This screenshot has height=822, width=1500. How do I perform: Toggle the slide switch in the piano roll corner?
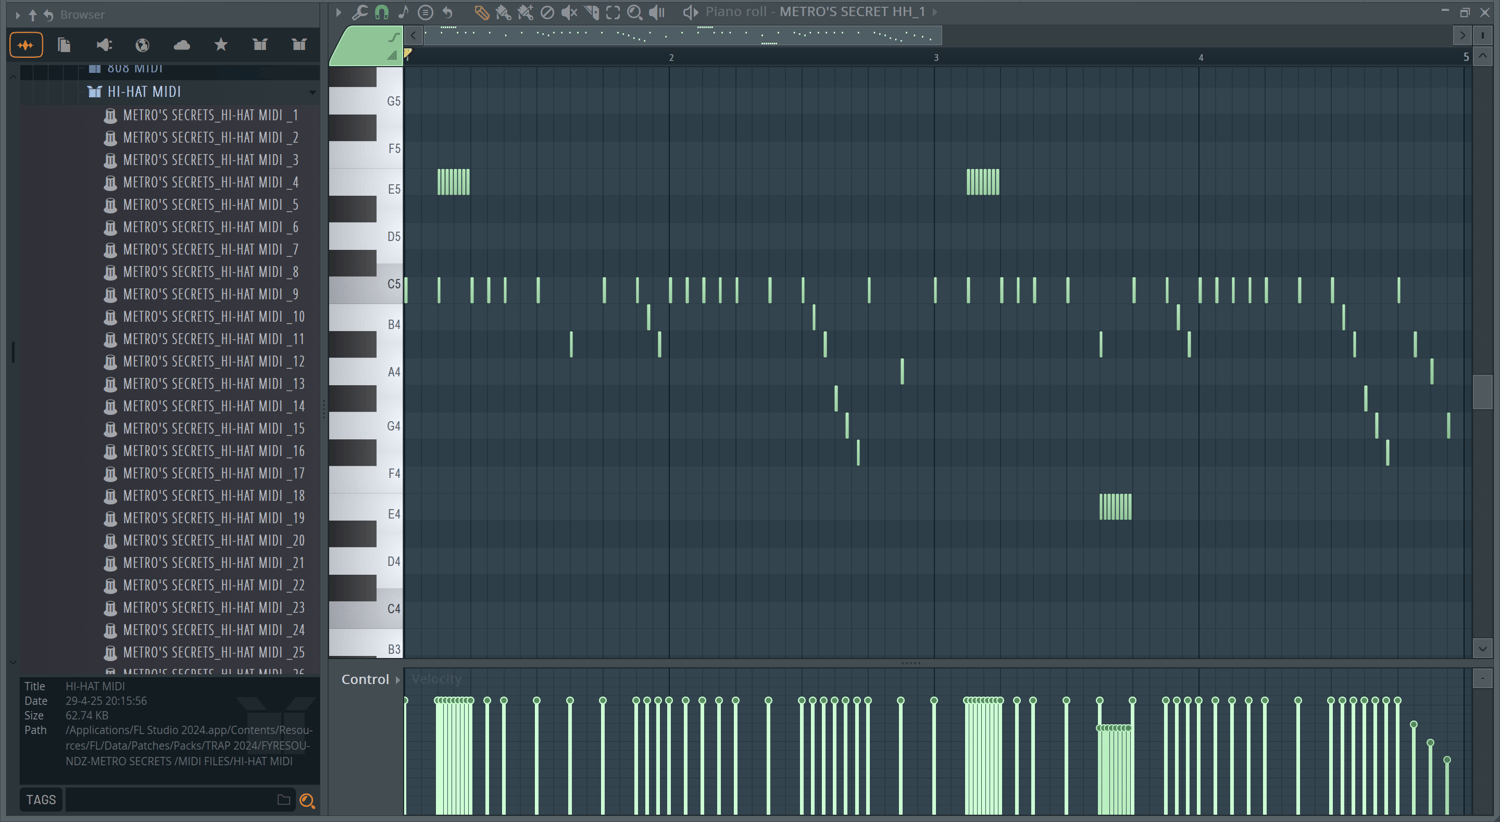(393, 56)
